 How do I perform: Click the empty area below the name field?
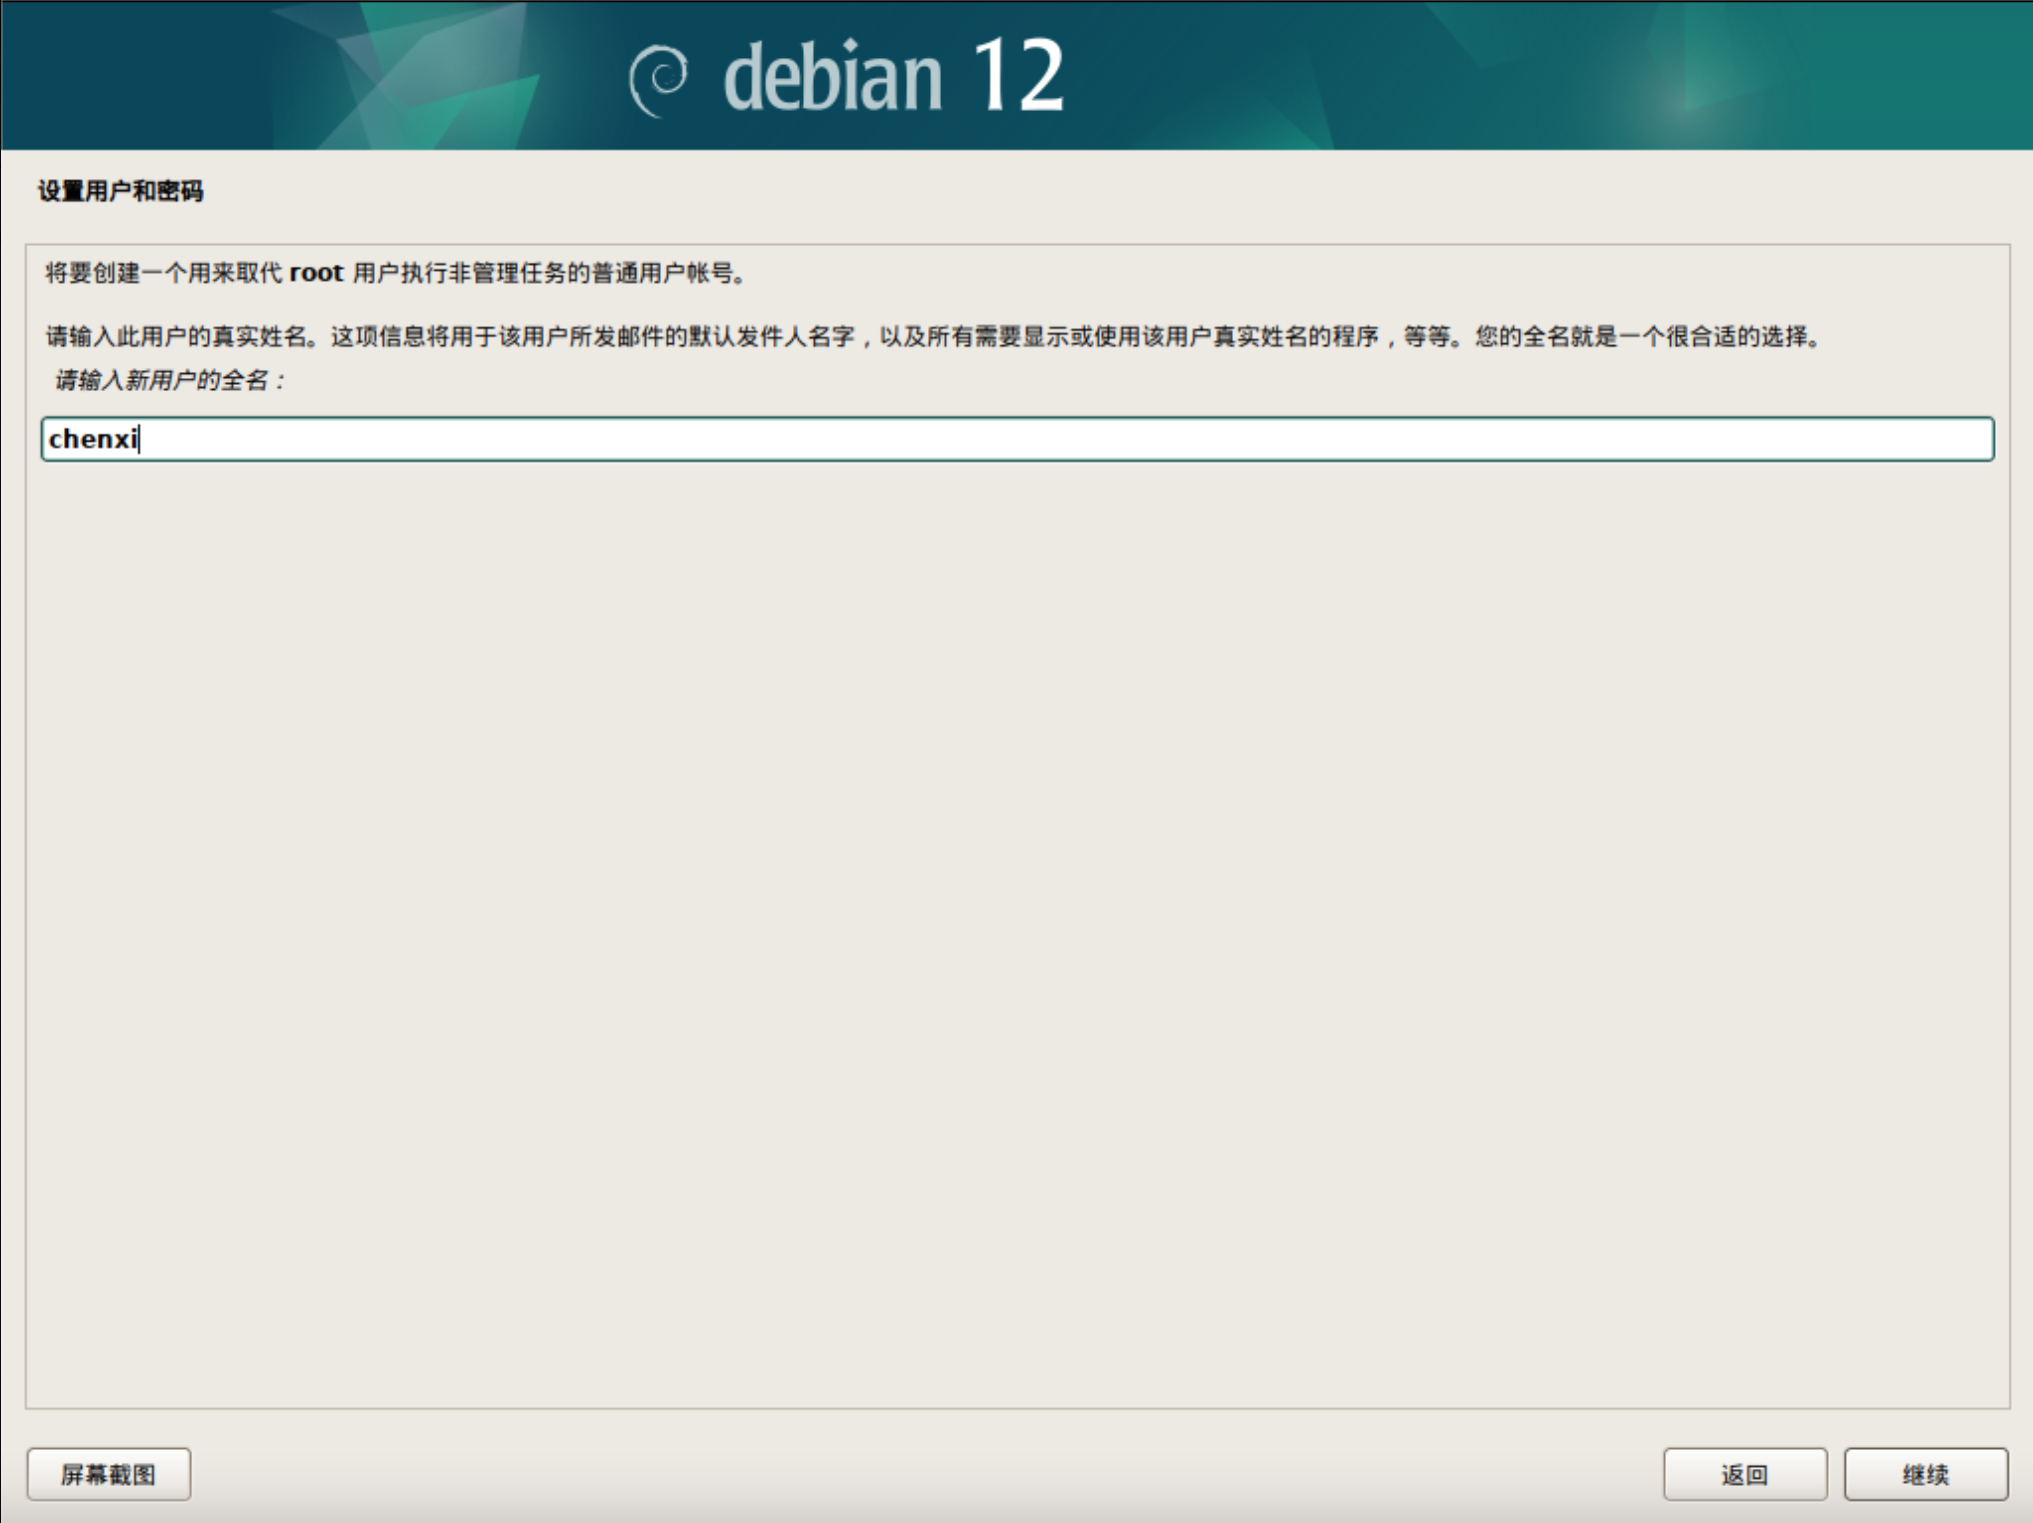click(1016, 900)
